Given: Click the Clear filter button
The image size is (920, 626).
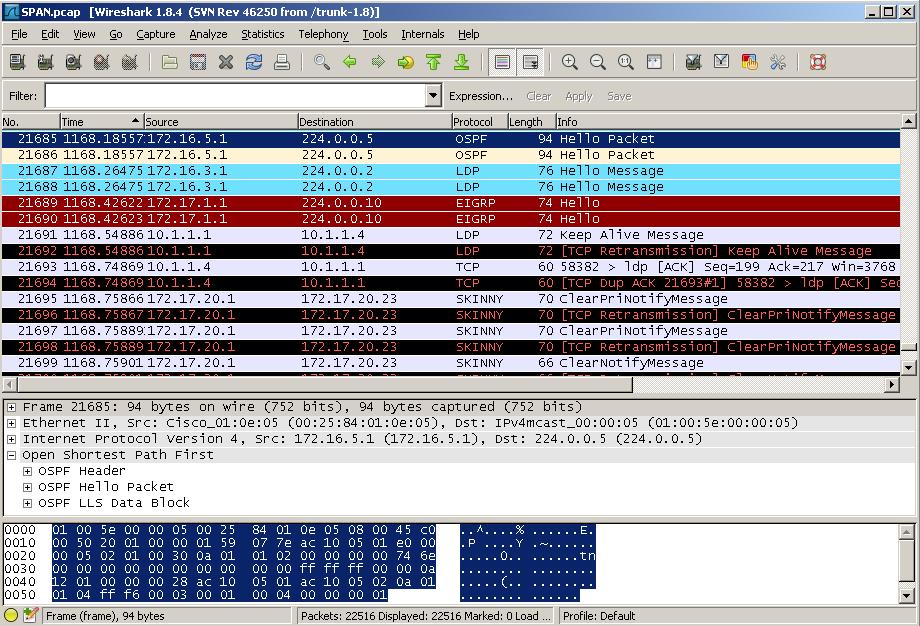Looking at the screenshot, I should tap(539, 96).
